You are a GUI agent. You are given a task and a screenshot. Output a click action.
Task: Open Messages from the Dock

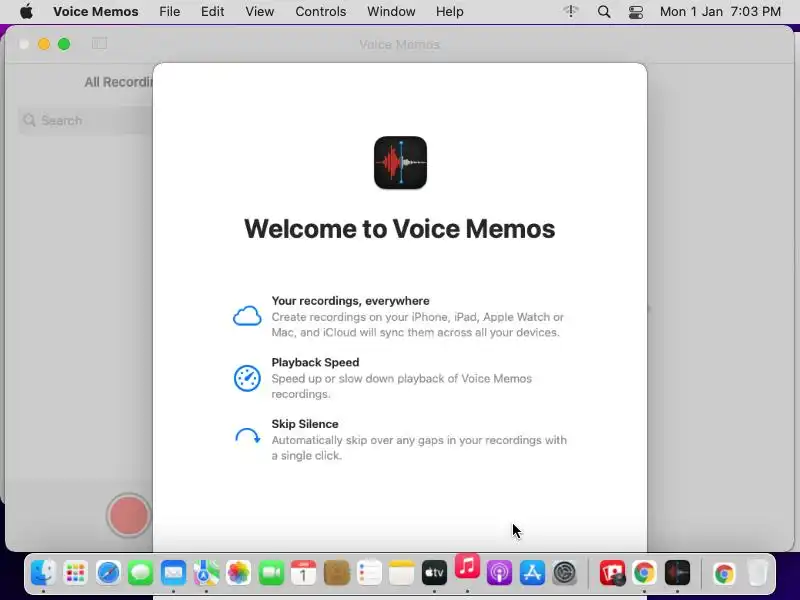point(141,573)
